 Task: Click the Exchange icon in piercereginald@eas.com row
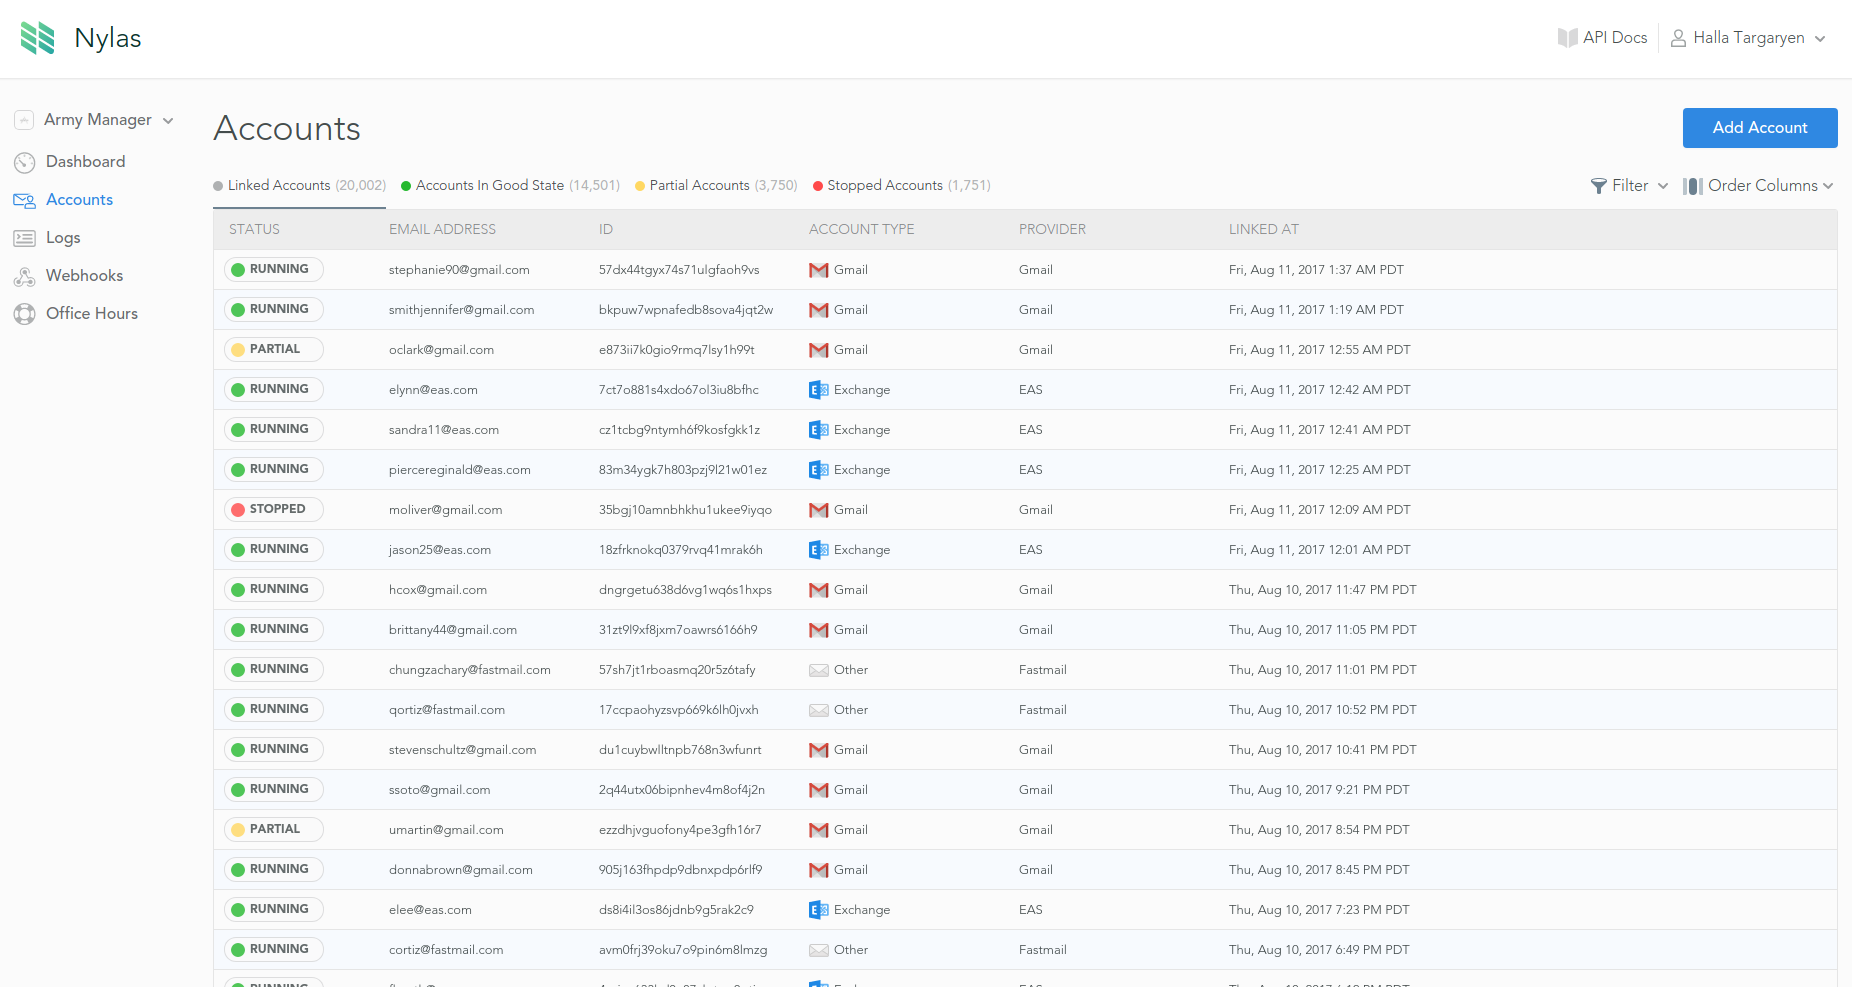coord(818,470)
